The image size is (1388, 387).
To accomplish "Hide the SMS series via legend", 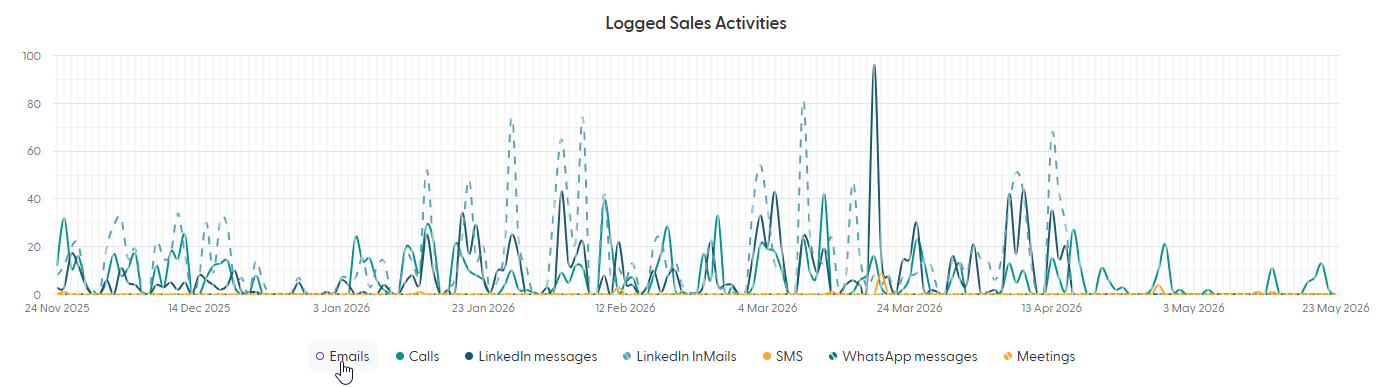I will click(783, 356).
